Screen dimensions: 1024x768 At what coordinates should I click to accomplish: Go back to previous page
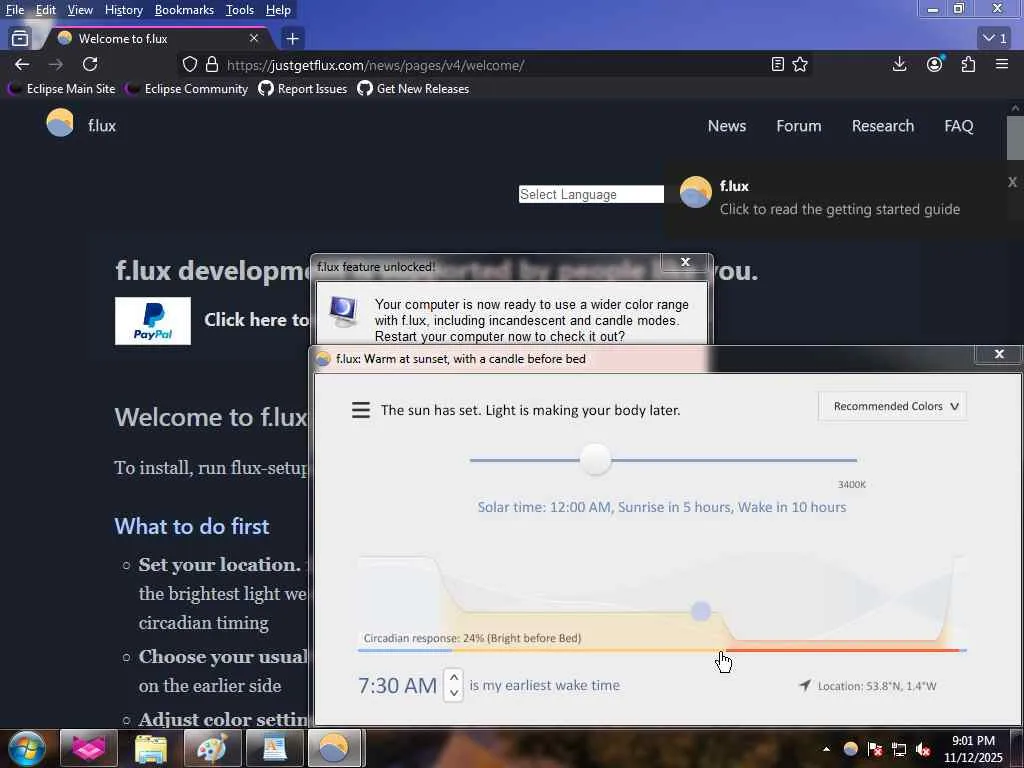coord(22,65)
